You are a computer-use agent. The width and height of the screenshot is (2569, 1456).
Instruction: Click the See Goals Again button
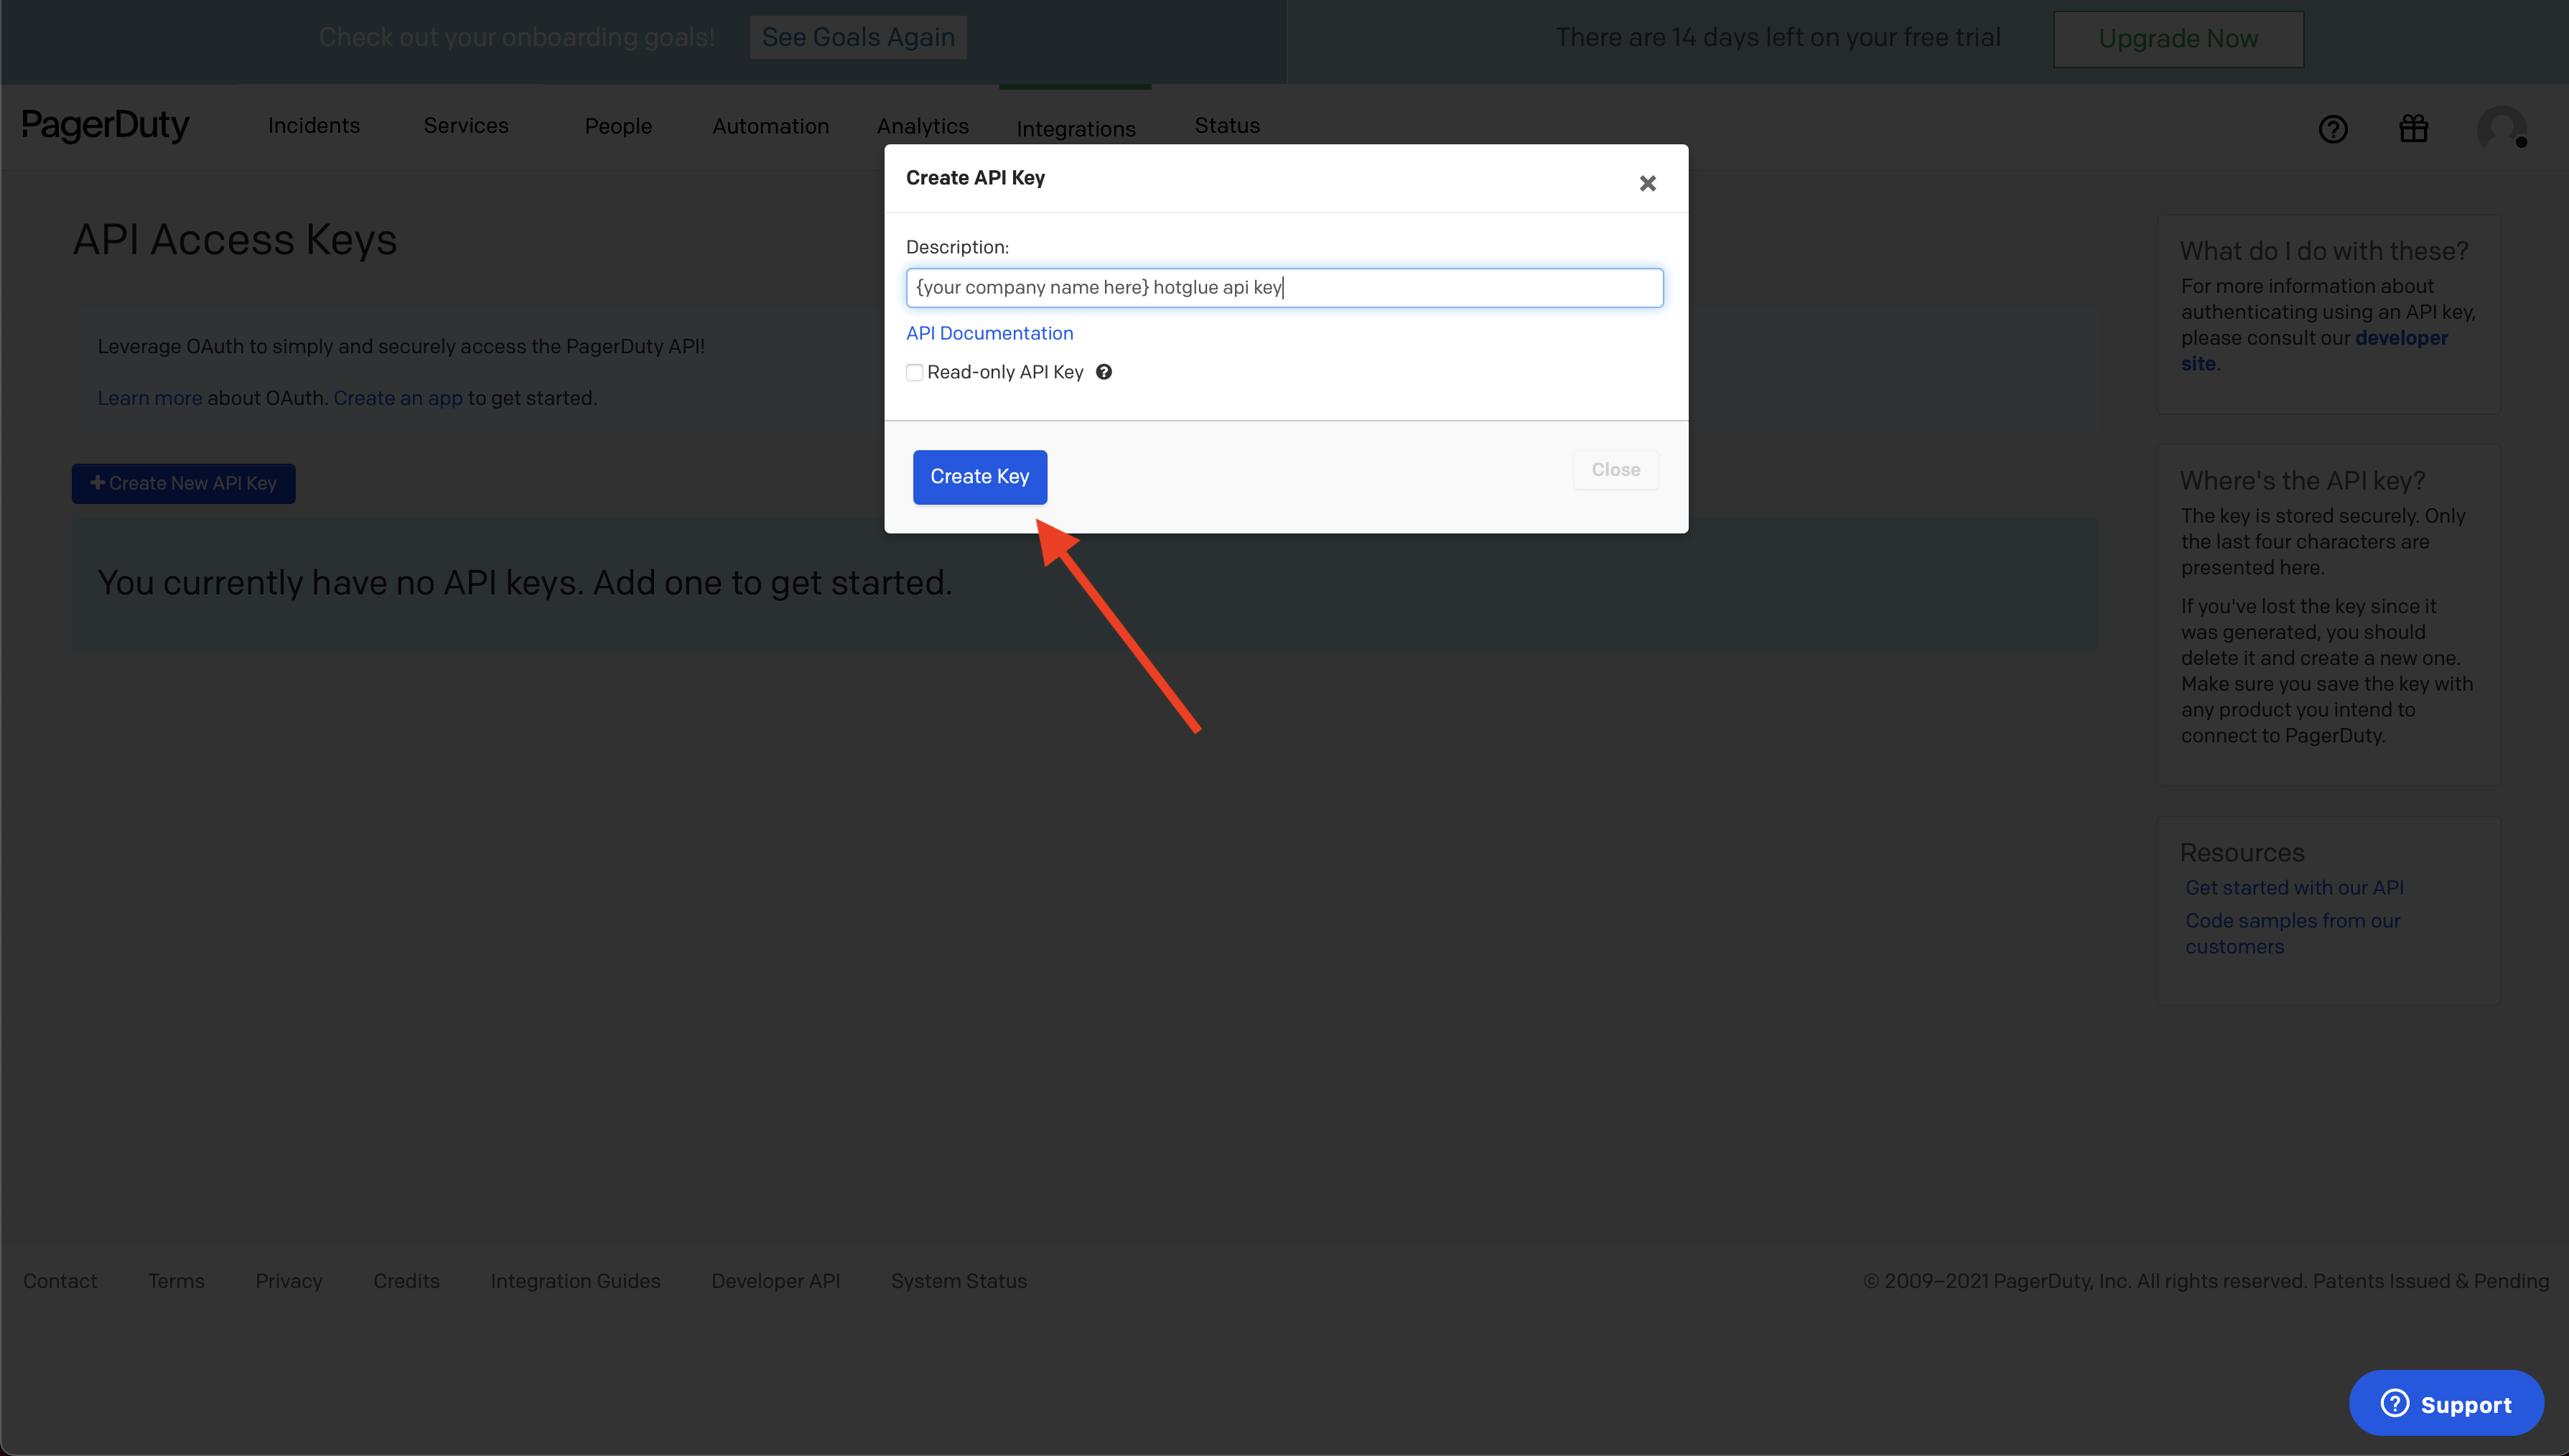(858, 37)
